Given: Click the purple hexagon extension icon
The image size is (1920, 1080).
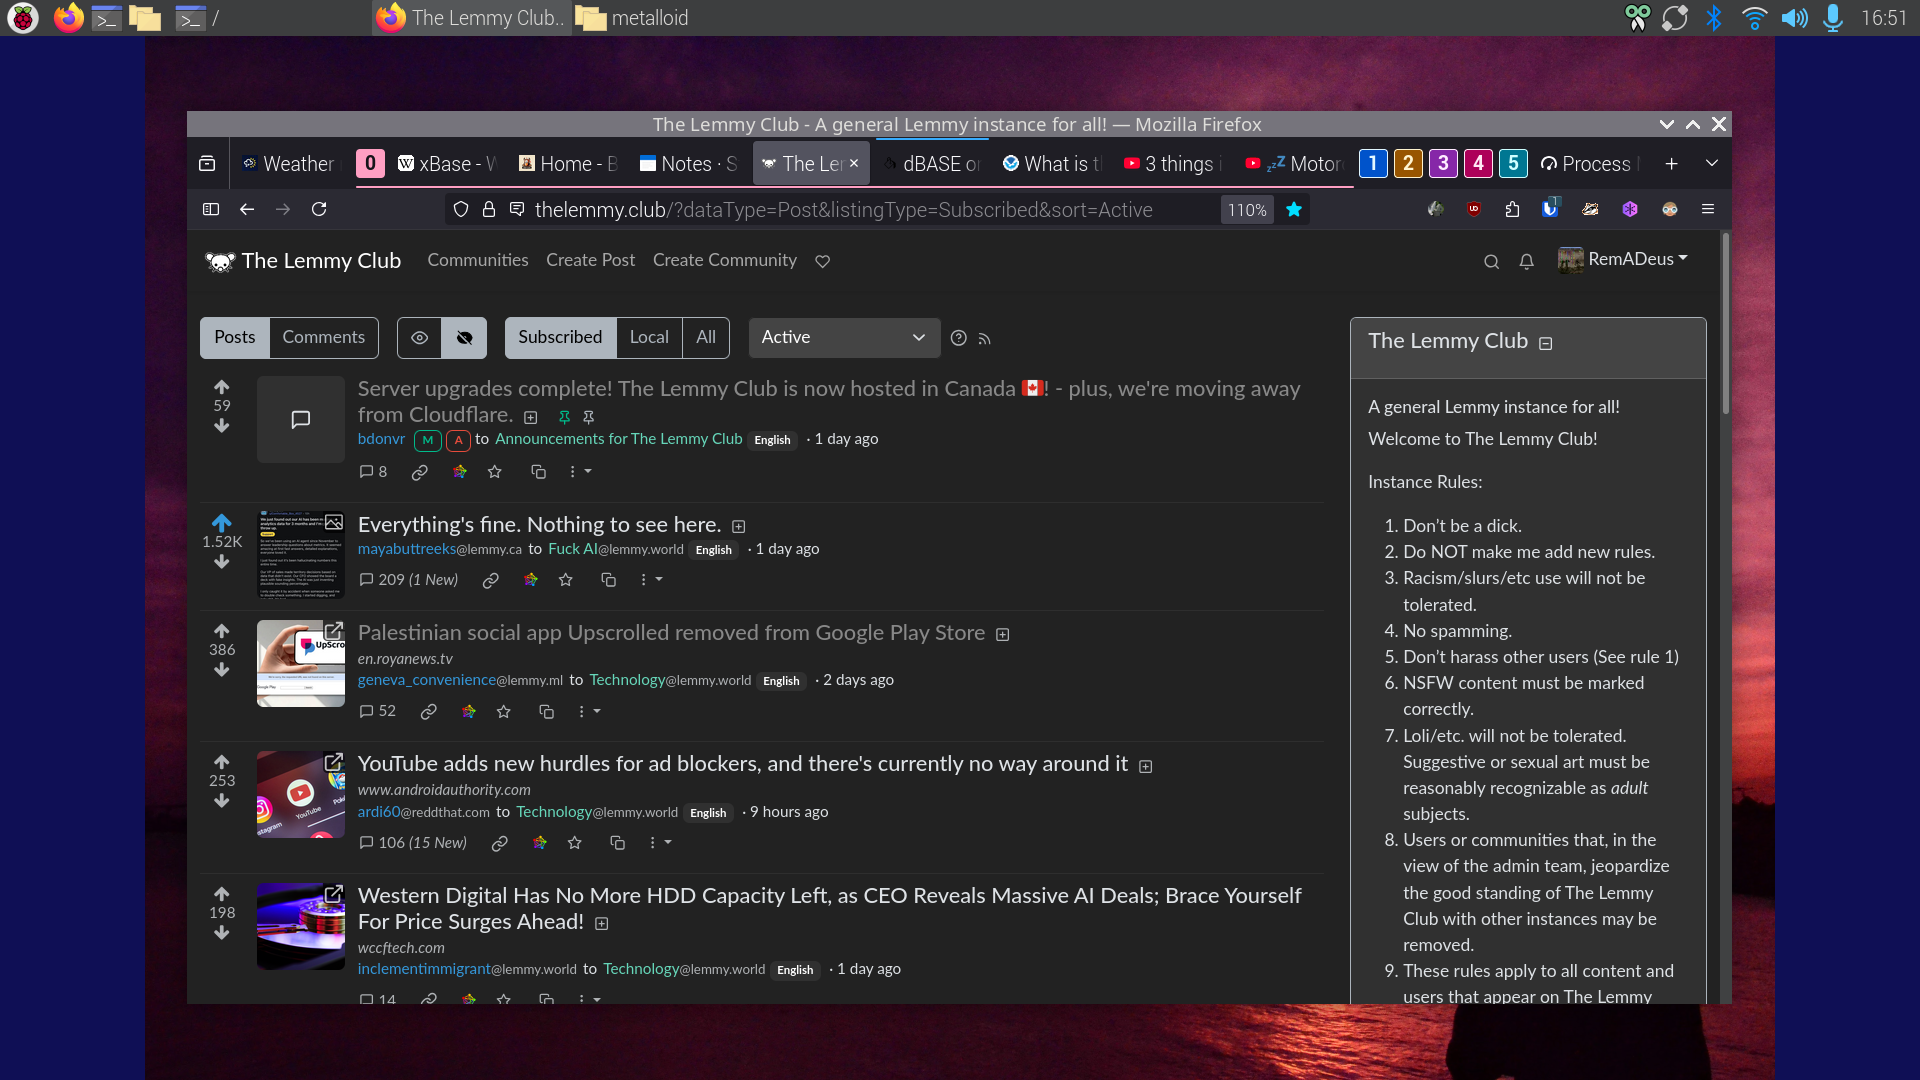Looking at the screenshot, I should pyautogui.click(x=1630, y=209).
